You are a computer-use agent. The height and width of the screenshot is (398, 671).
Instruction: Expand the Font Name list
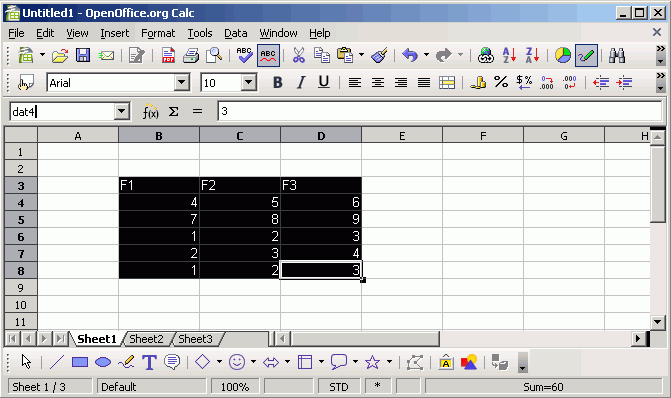click(182, 82)
